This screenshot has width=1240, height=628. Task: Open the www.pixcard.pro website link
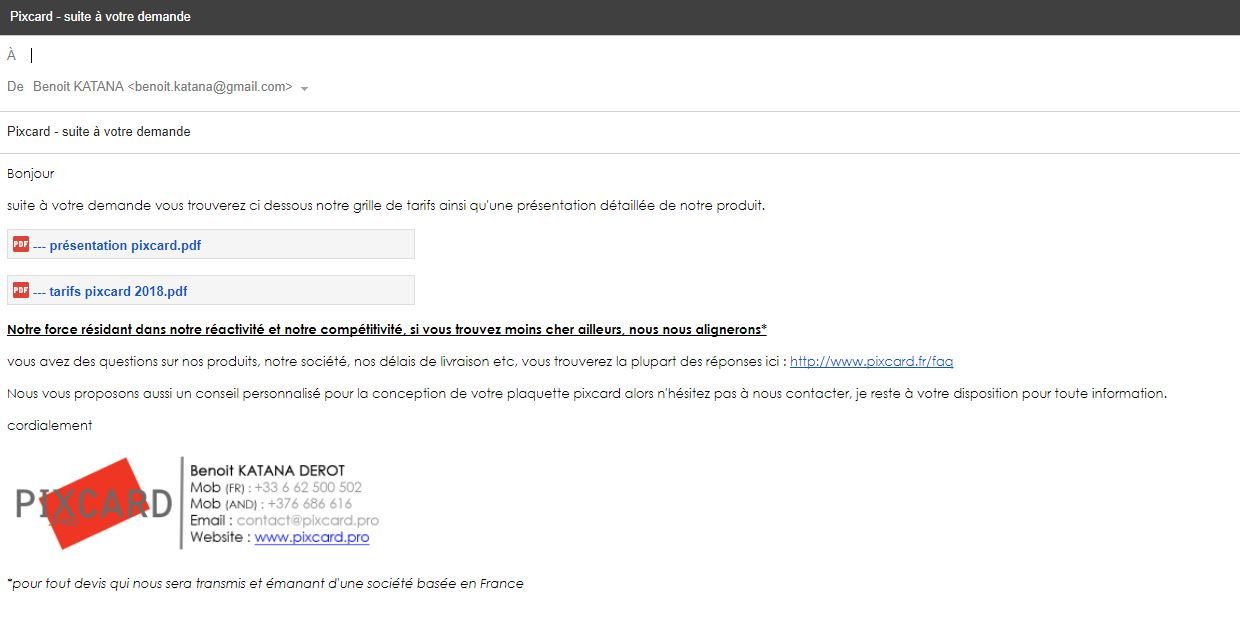click(x=312, y=537)
